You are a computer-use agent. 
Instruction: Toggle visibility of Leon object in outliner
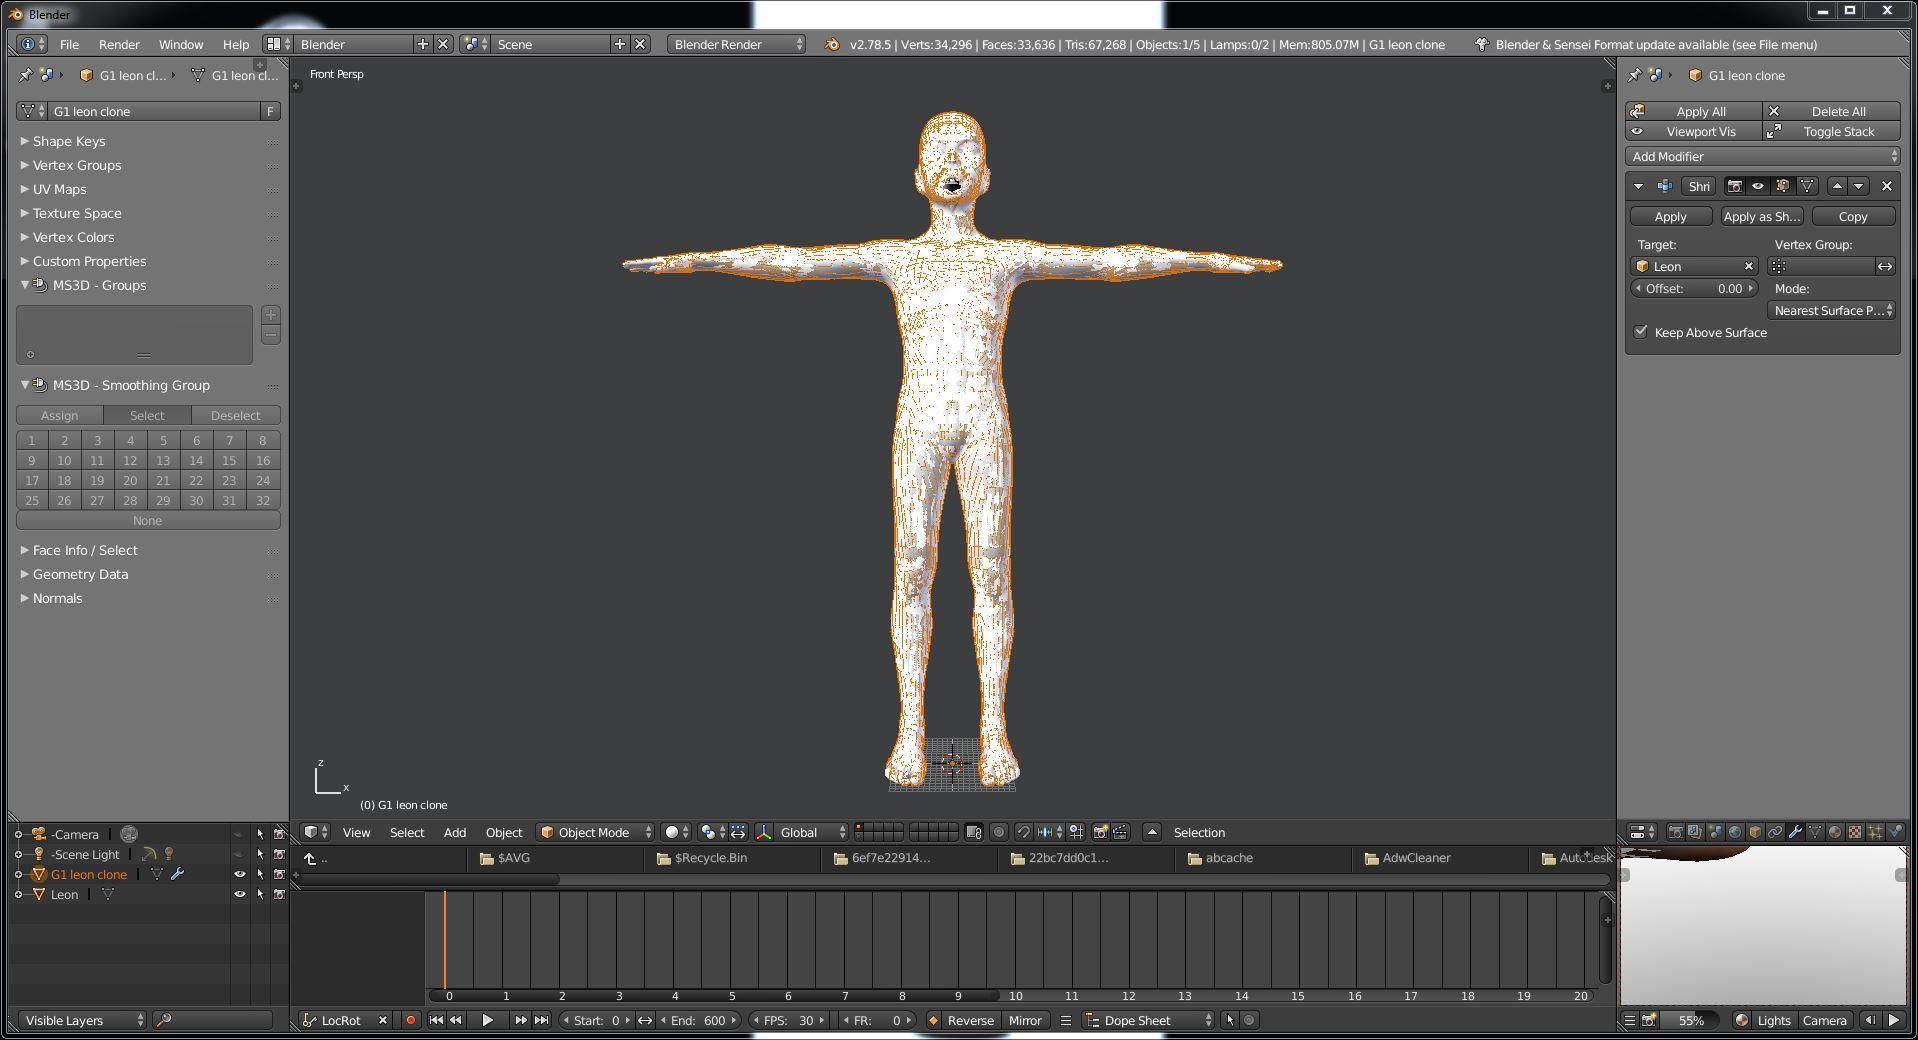click(x=239, y=894)
